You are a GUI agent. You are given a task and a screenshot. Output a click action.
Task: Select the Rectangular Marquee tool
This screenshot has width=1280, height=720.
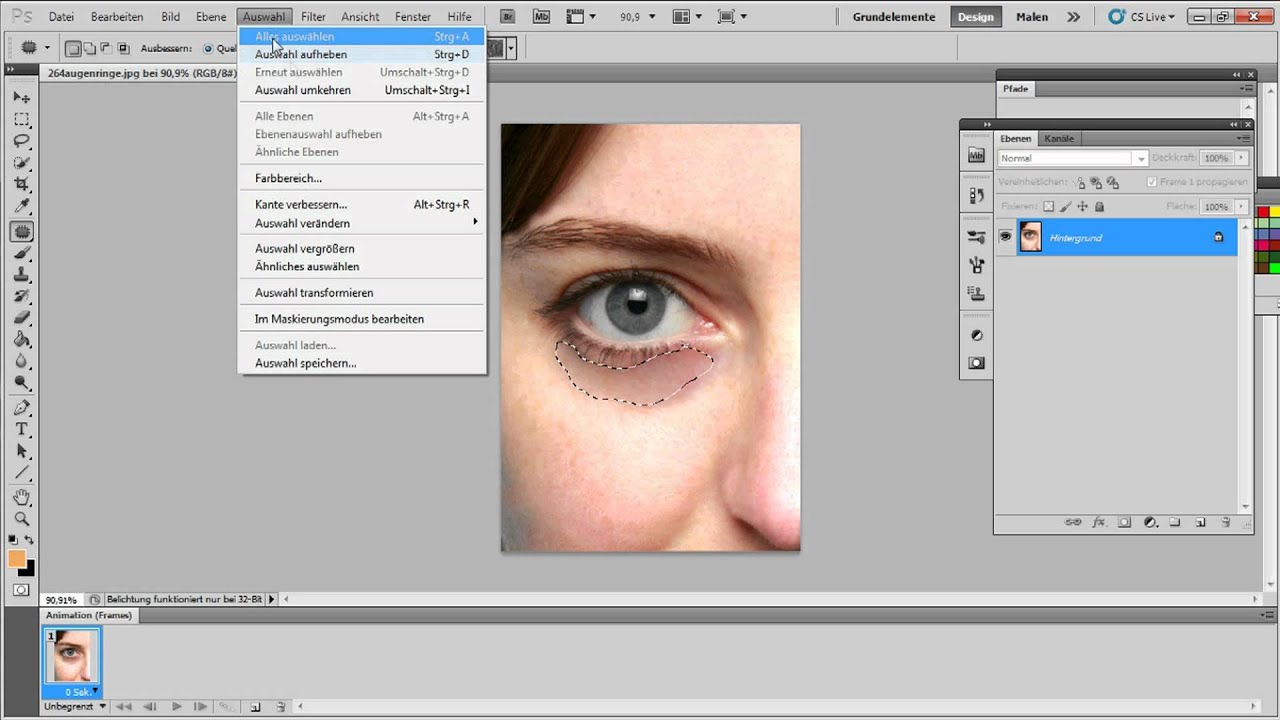[x=21, y=119]
